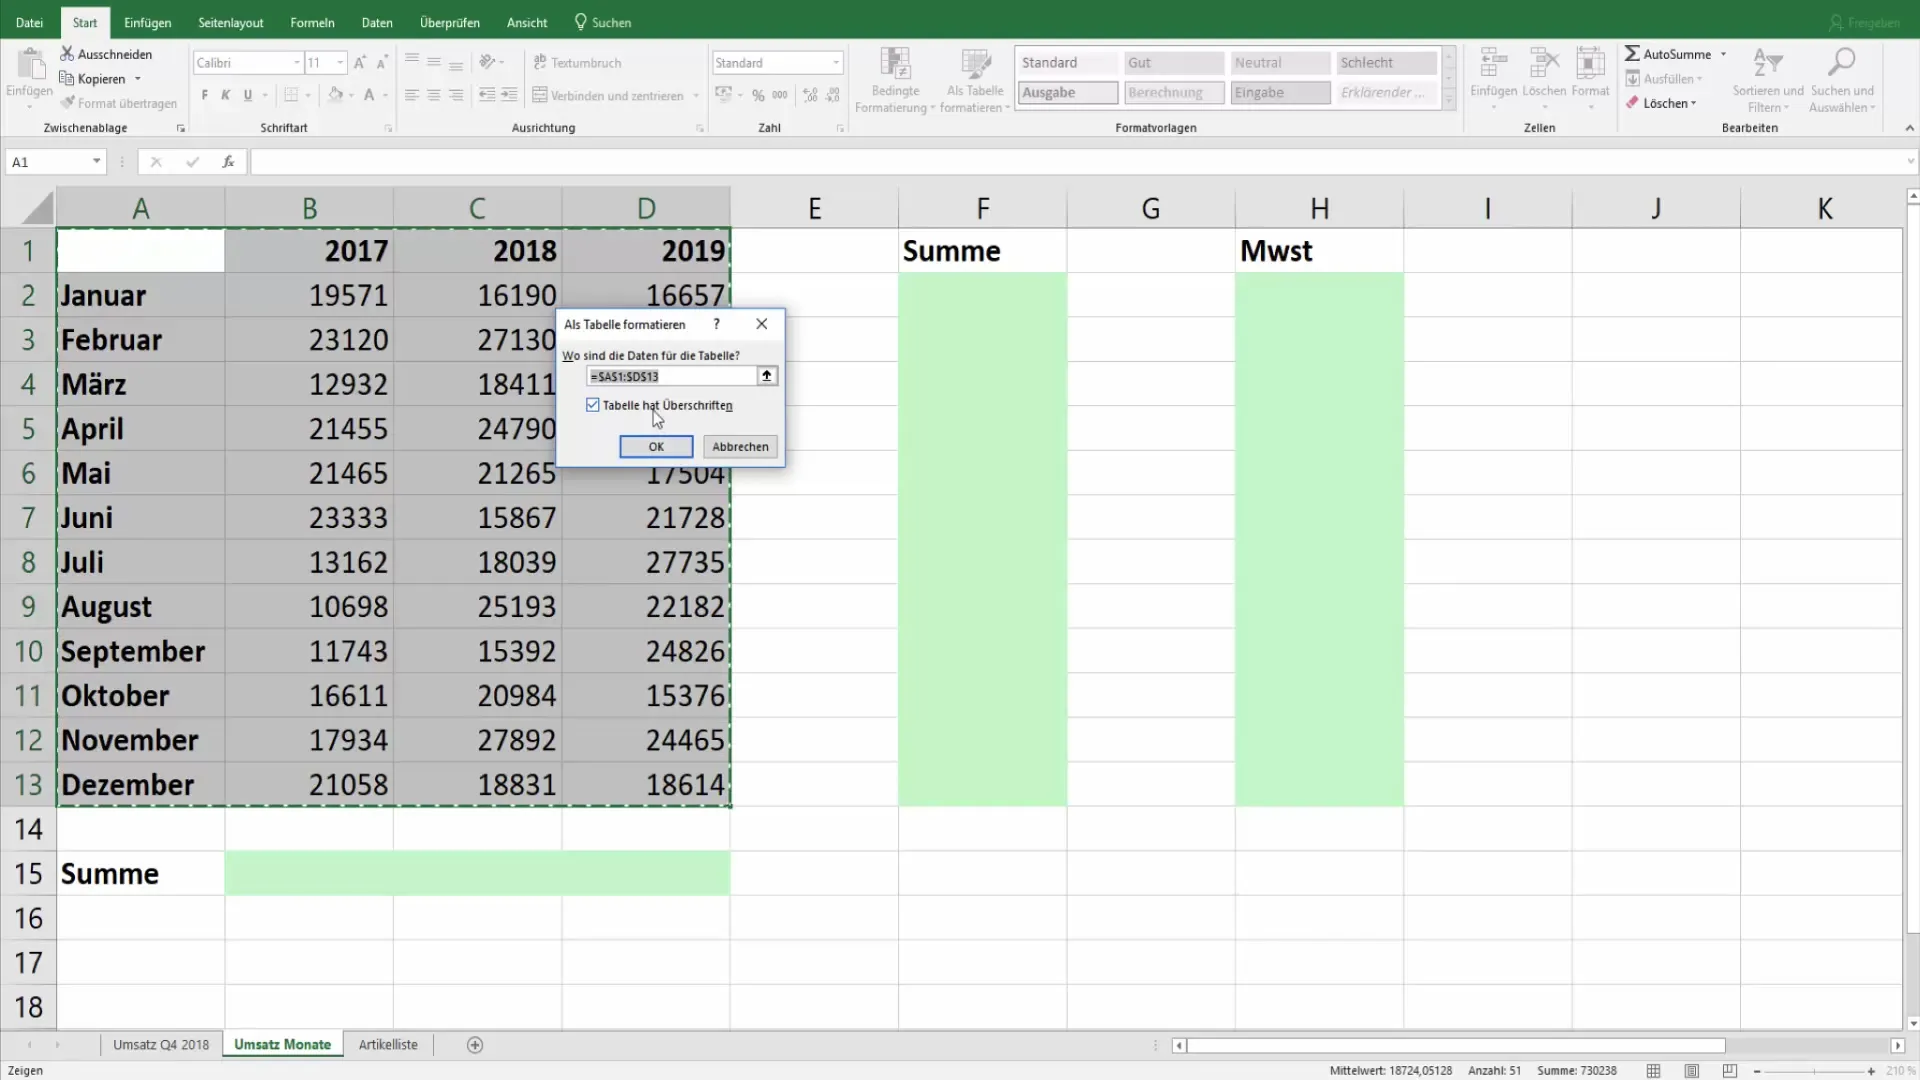
Task: Open Verbinden und zentrieren dropdown arrow
Action: tap(696, 96)
